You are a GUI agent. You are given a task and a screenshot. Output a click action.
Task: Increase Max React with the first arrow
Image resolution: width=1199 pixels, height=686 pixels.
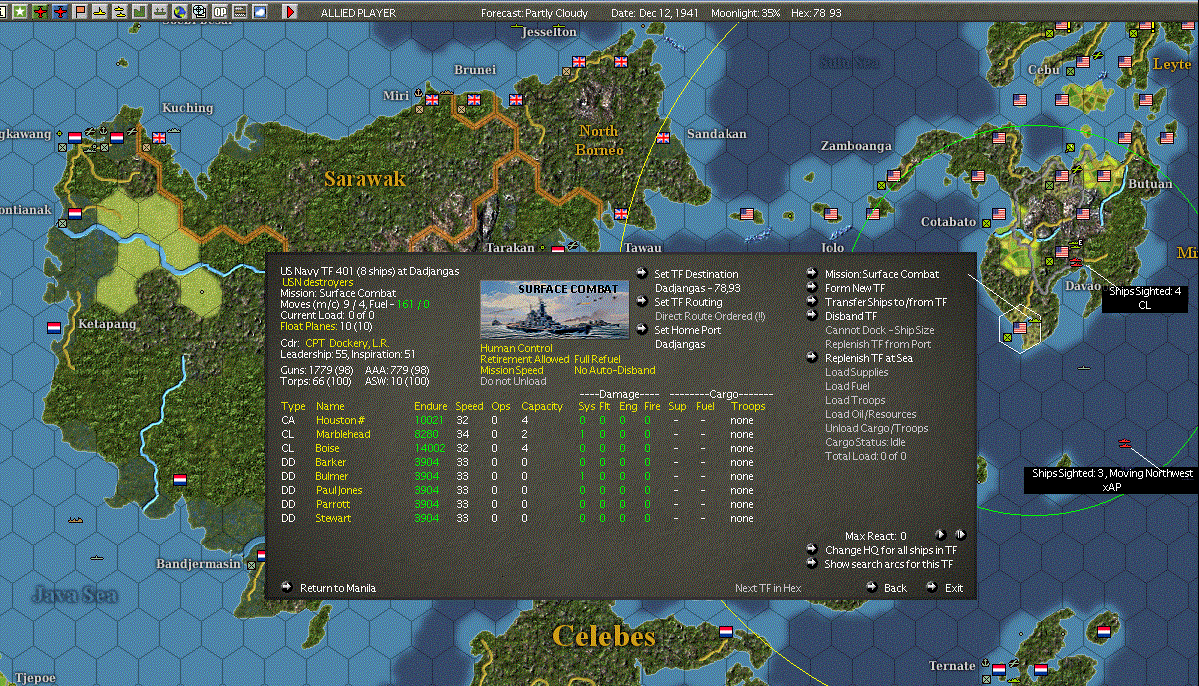click(940, 535)
